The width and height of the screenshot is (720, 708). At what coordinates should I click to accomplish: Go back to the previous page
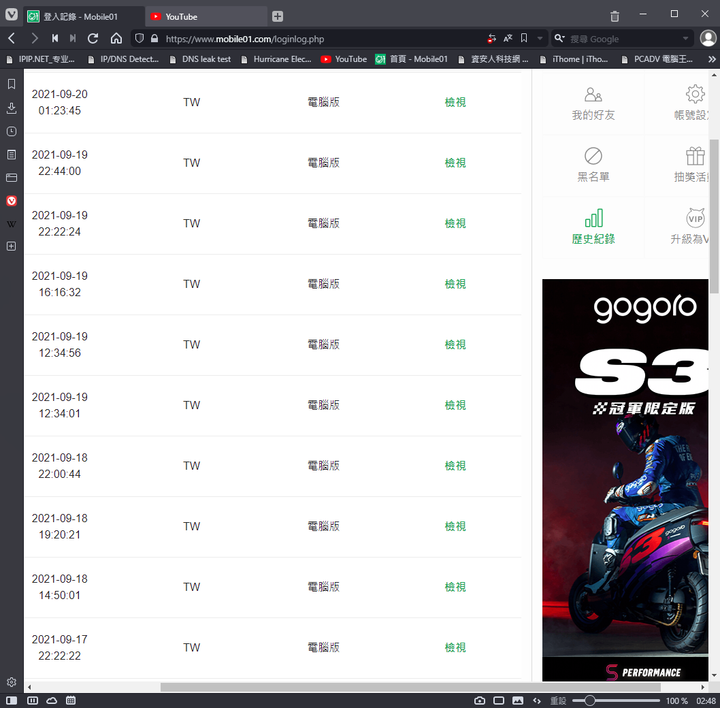coord(12,39)
